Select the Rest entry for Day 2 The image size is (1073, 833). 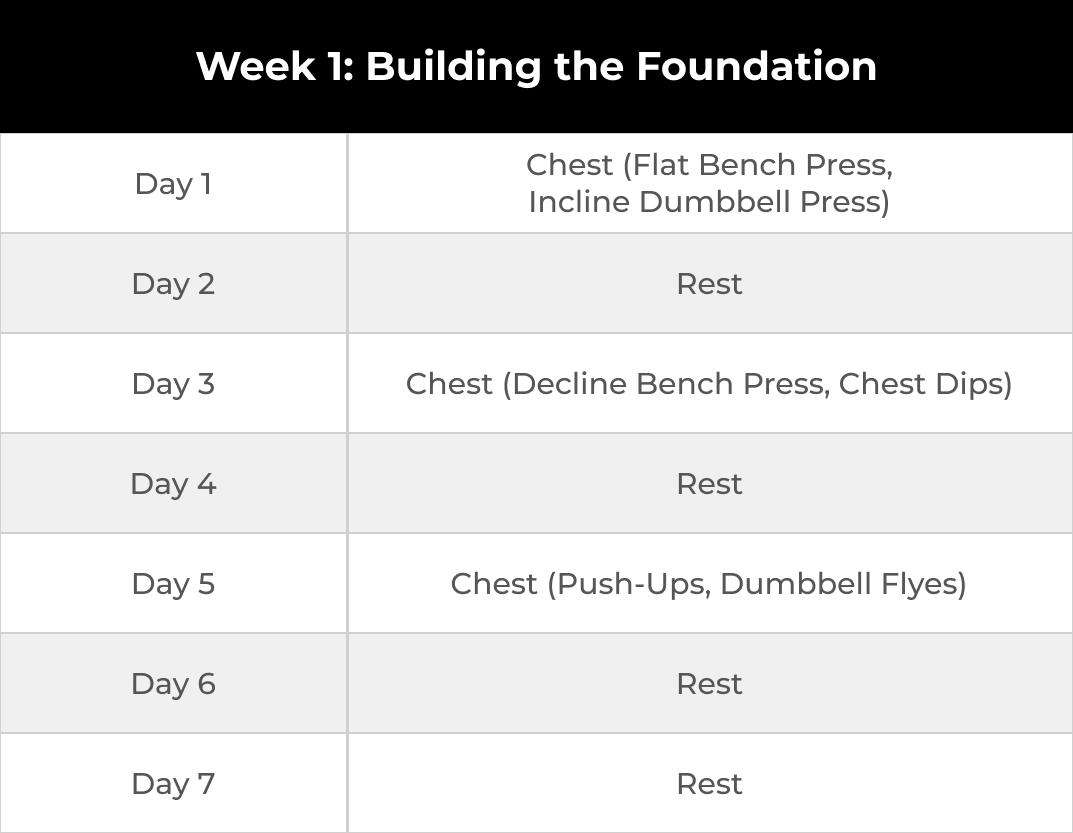[x=709, y=284]
